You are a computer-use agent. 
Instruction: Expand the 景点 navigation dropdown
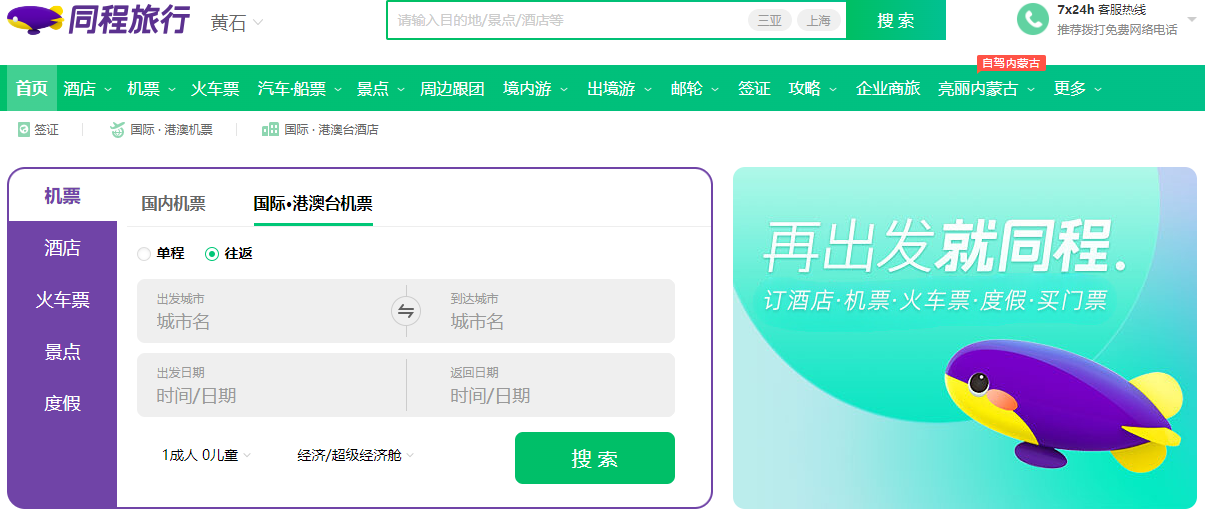401,89
